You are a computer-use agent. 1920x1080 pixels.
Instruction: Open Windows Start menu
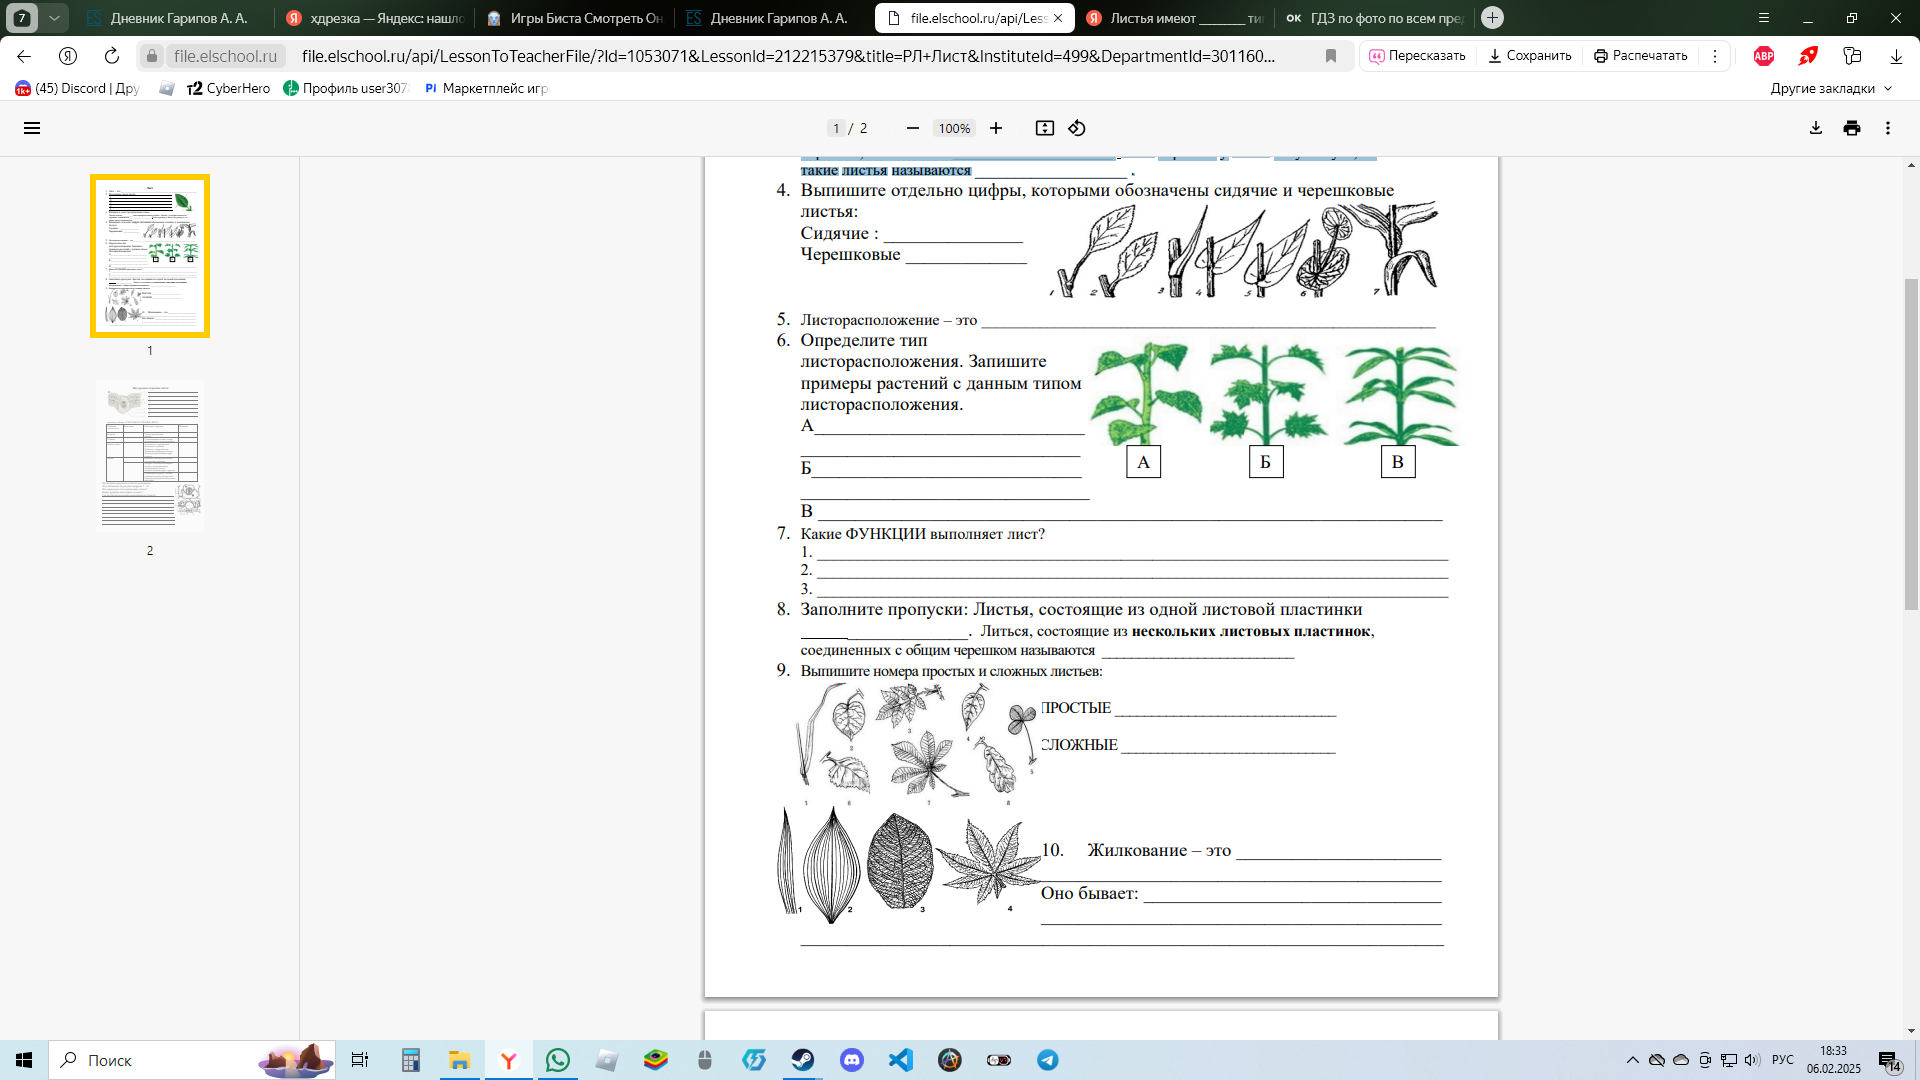[x=24, y=1060]
